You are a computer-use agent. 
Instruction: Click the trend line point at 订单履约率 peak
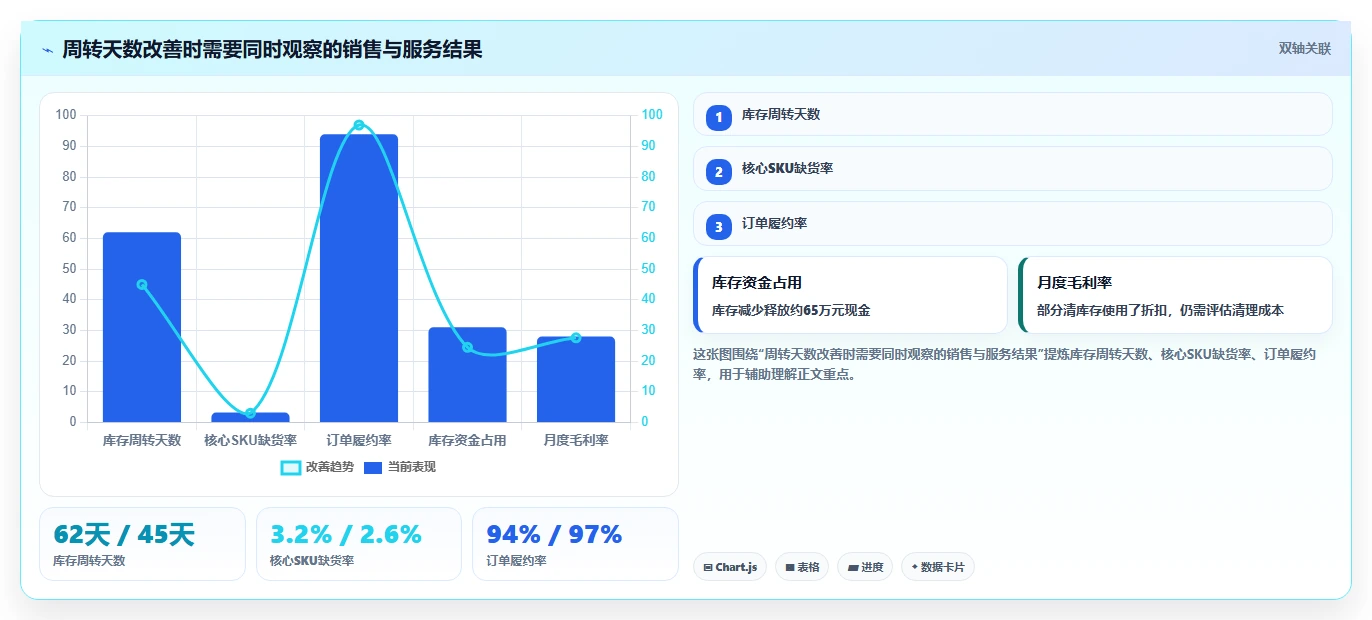point(359,125)
